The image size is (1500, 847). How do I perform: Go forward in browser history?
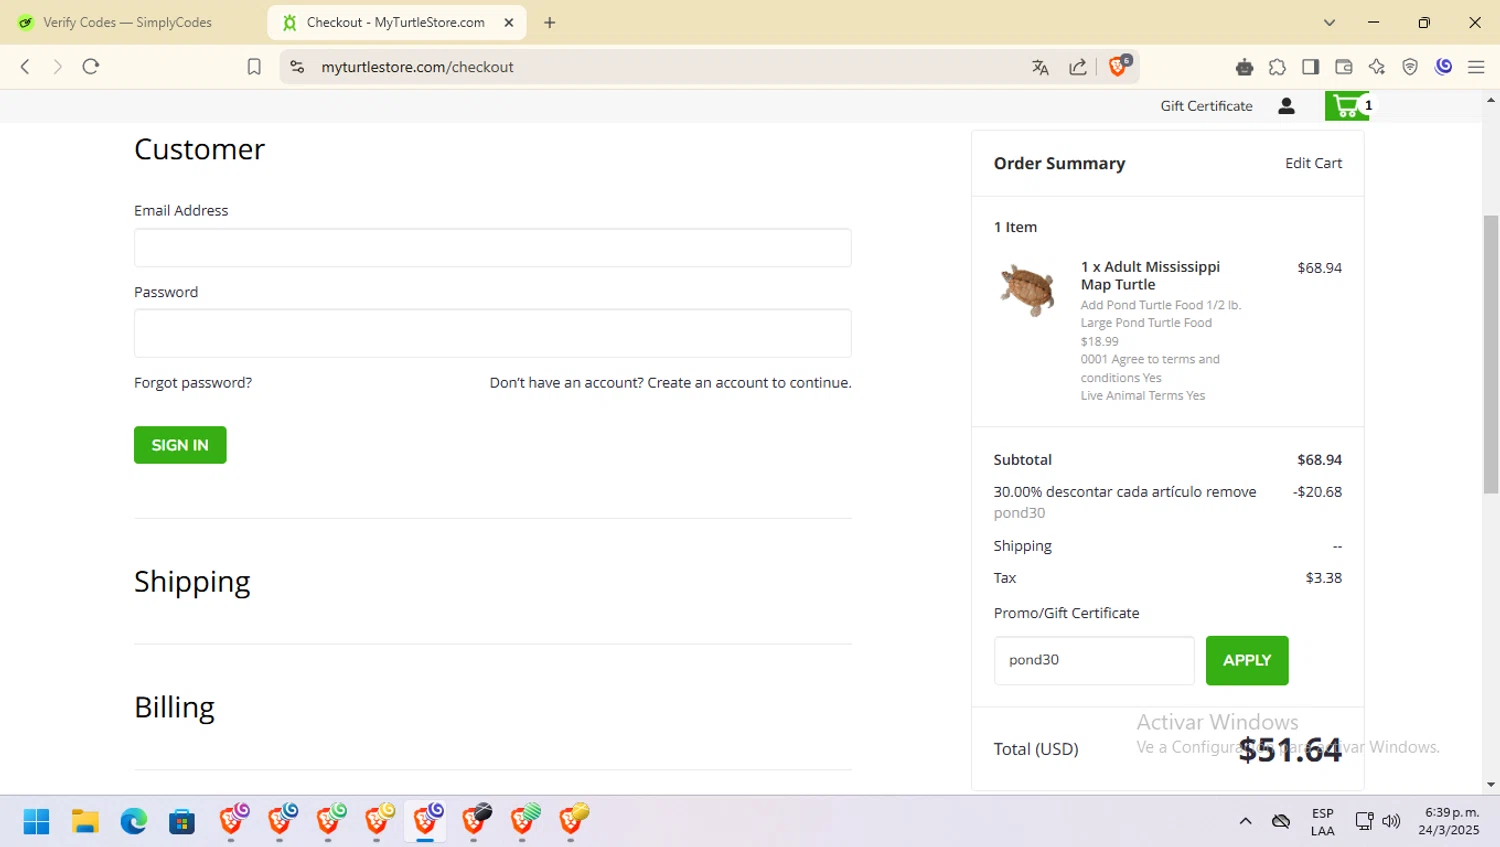tap(57, 67)
